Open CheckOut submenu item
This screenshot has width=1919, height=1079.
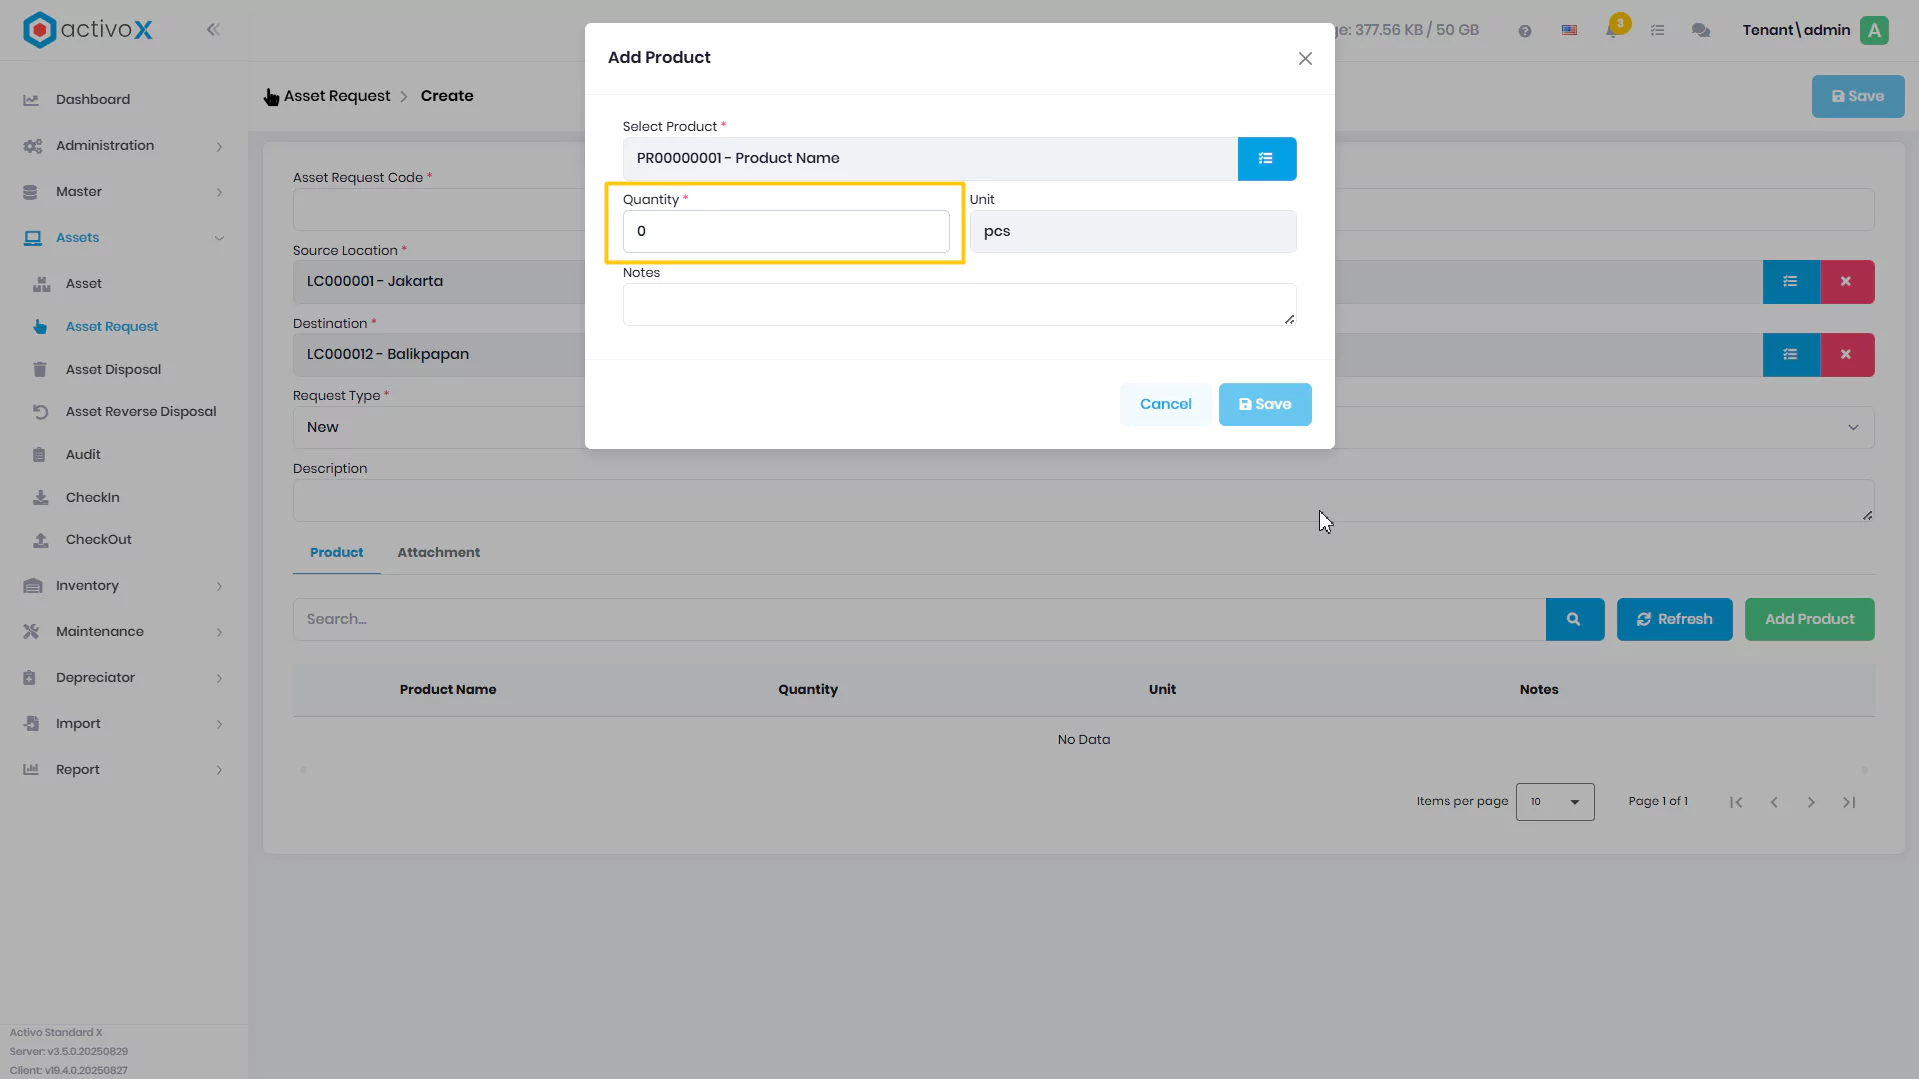(98, 540)
